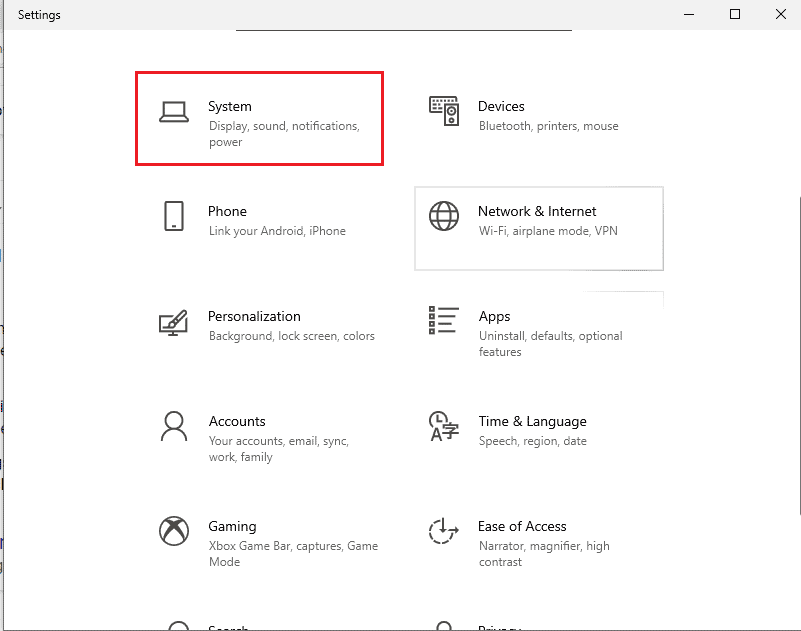Open the Devices settings title
Viewport: 801px width, 631px height.
click(501, 106)
